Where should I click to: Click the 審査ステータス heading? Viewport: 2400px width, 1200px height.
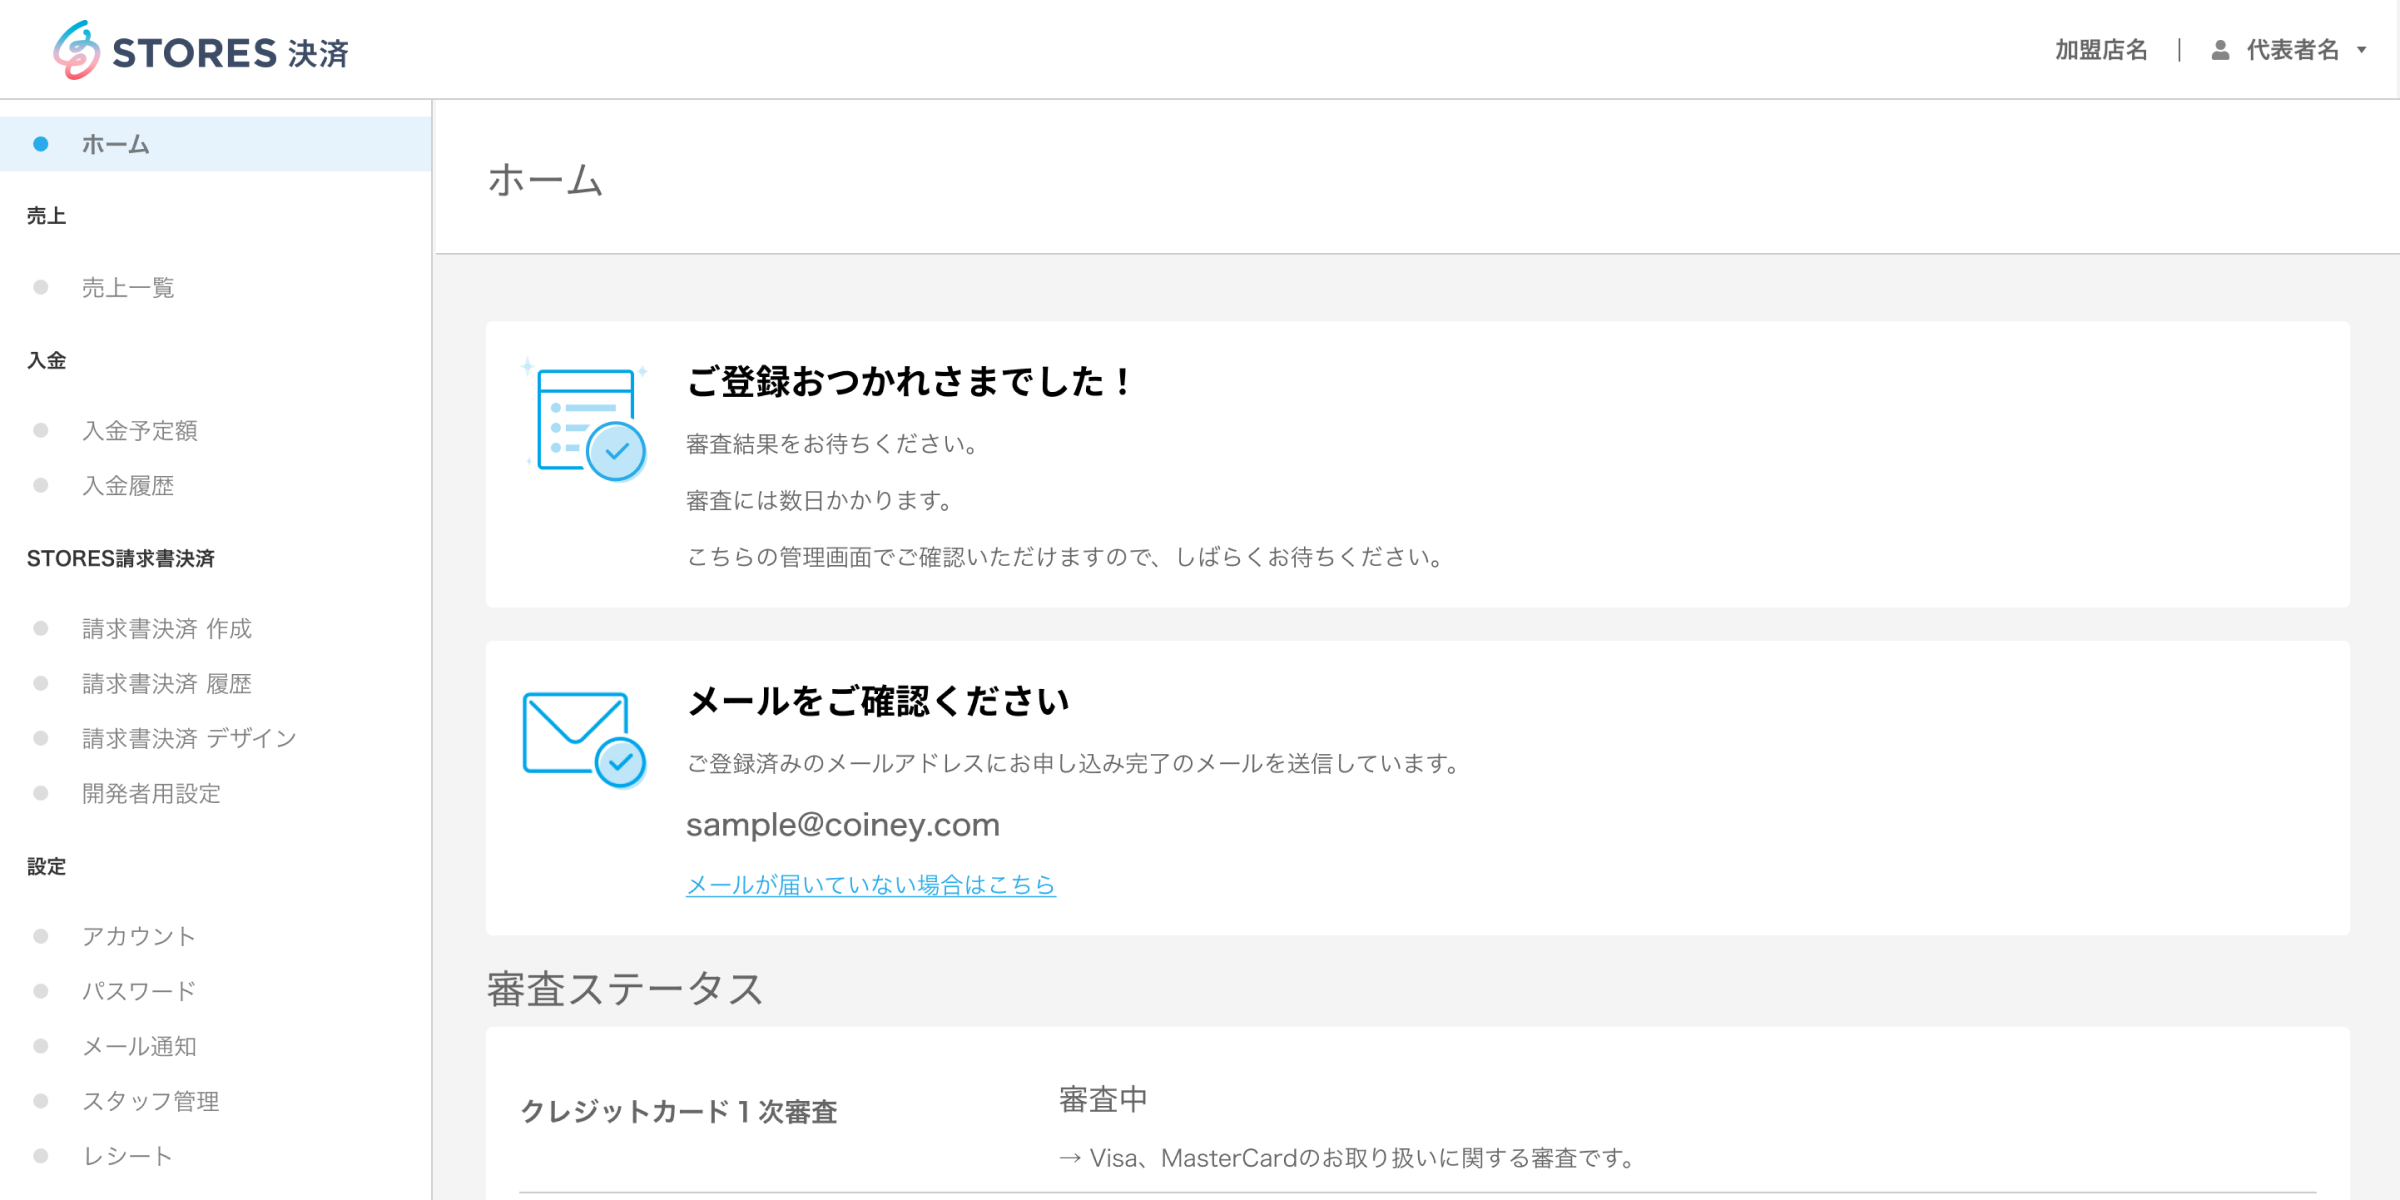coord(625,989)
